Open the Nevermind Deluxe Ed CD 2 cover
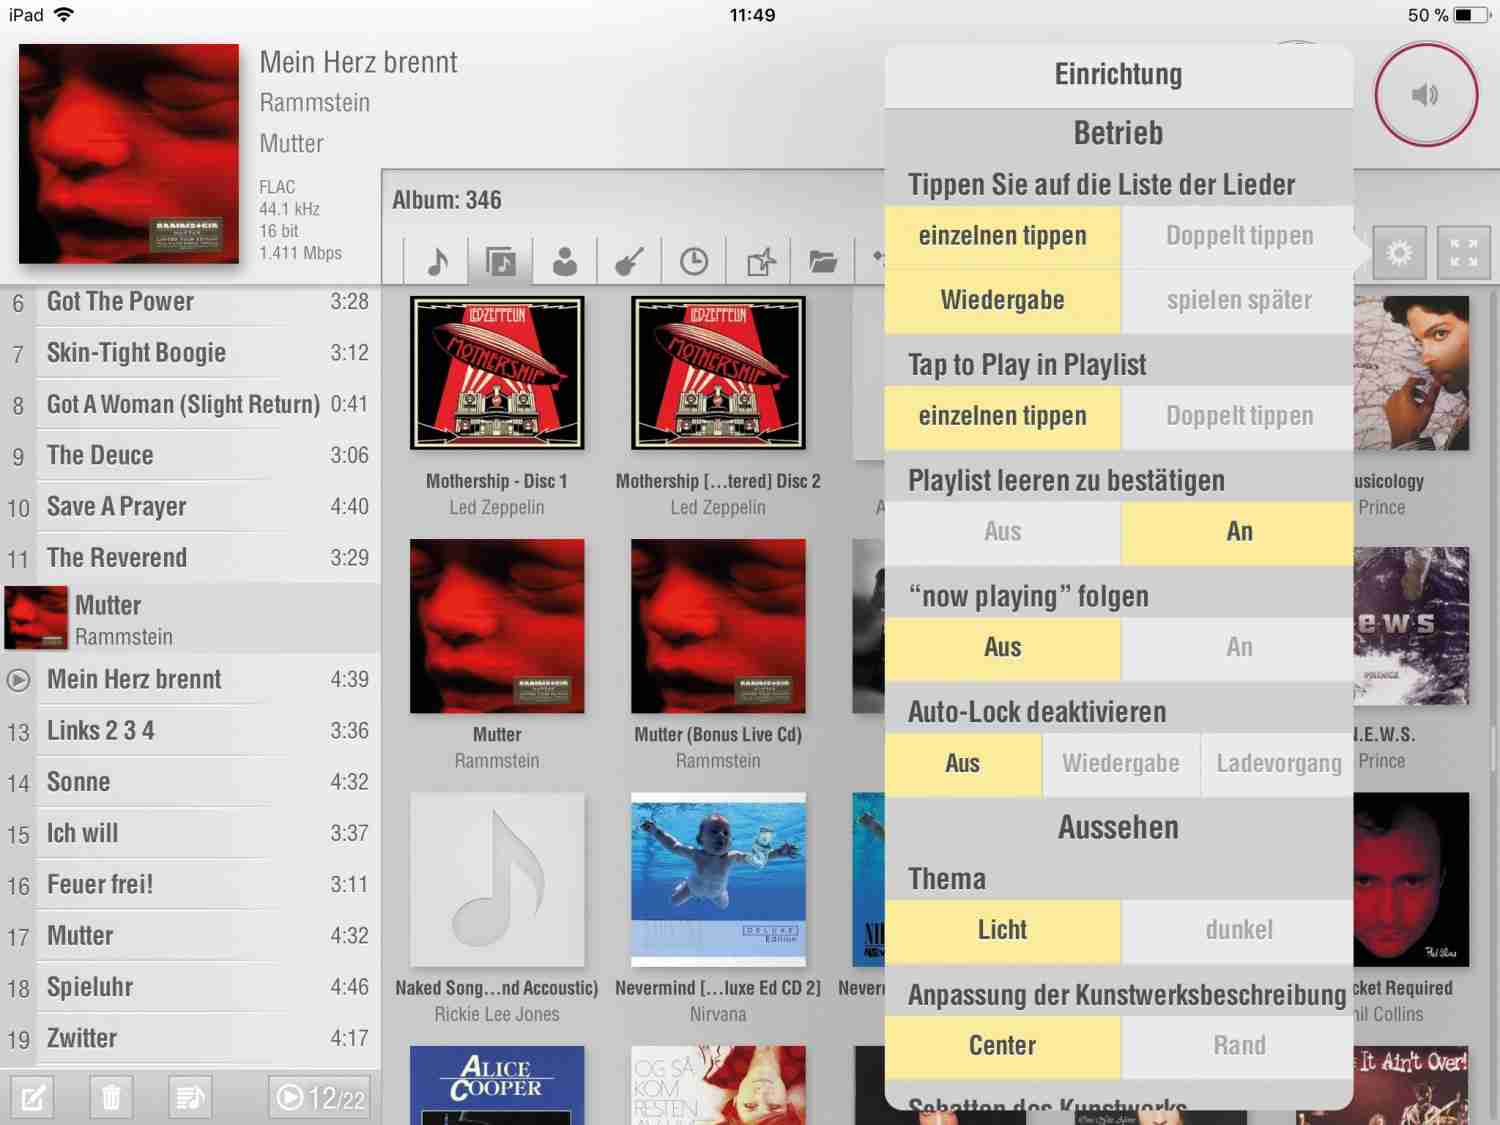Viewport: 1500px width, 1125px height. [x=718, y=880]
